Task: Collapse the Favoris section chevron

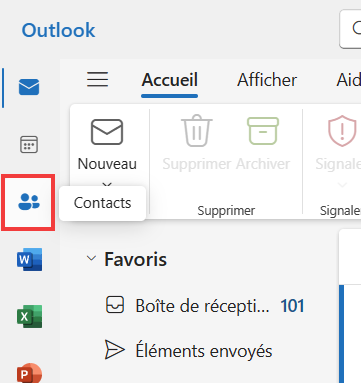Action: 91,259
